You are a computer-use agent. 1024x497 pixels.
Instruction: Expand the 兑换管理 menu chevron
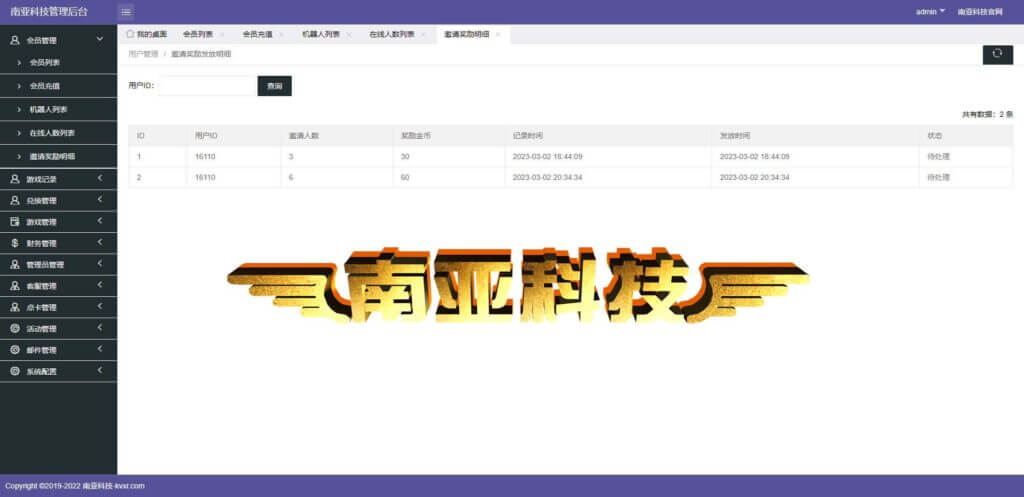pyautogui.click(x=100, y=199)
